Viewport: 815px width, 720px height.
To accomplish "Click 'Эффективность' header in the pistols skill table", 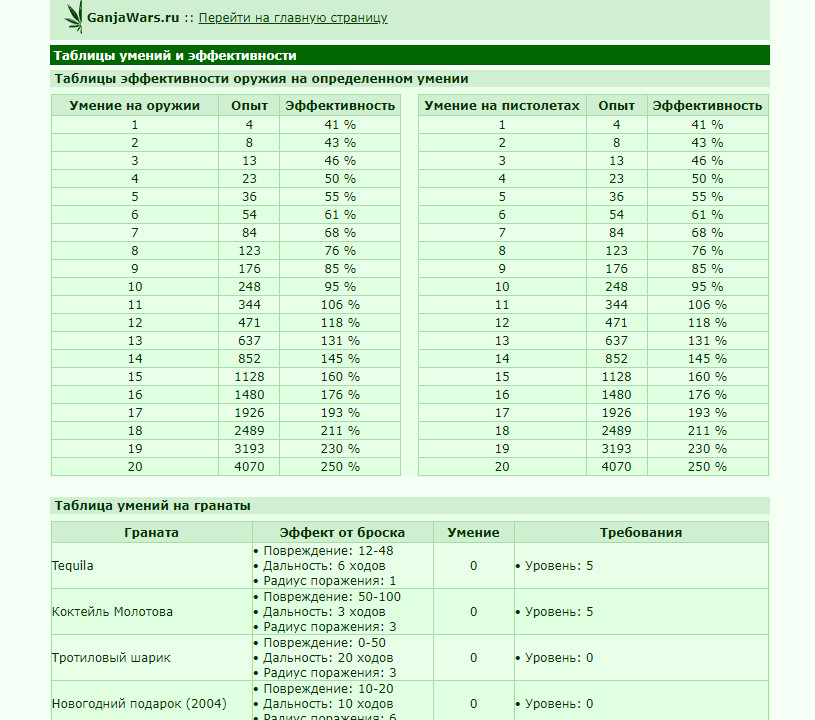I will (x=707, y=106).
